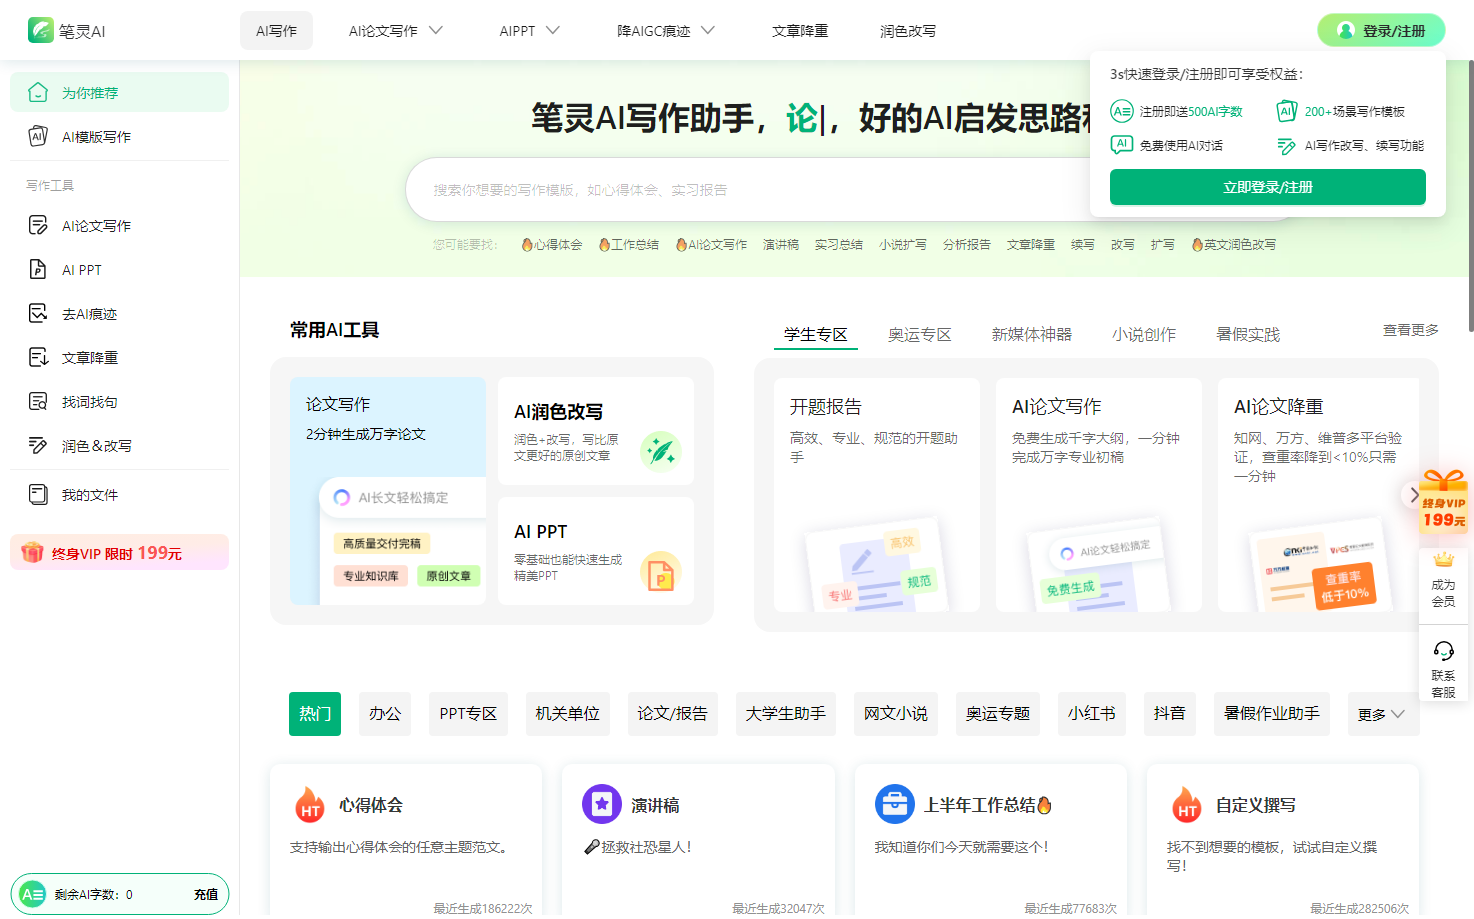Click the leaf icon on AI润色改写 card
This screenshot has height=919, width=1474.
pyautogui.click(x=660, y=451)
